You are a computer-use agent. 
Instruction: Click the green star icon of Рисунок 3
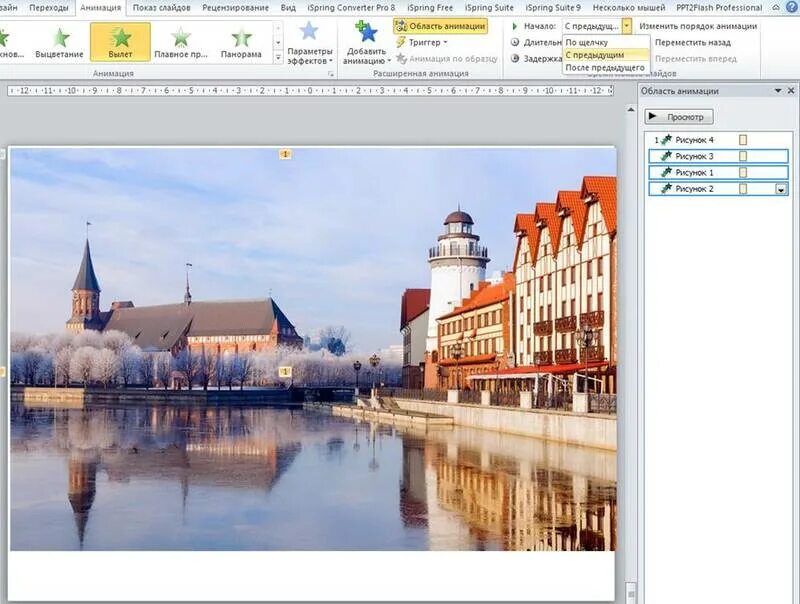coord(666,156)
